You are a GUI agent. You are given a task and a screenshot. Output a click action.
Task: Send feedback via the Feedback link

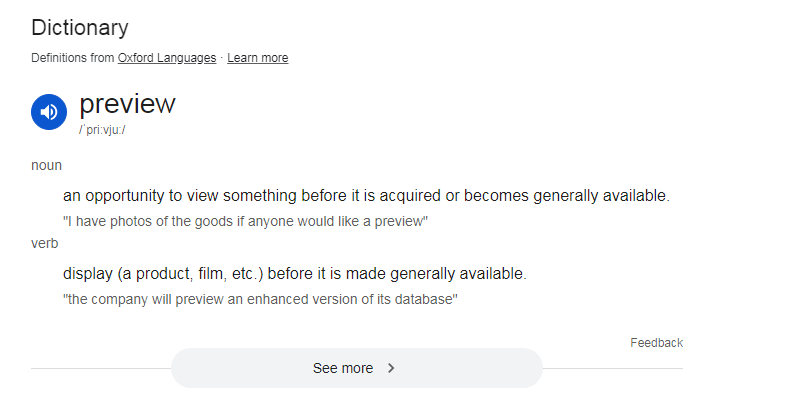pyautogui.click(x=656, y=343)
